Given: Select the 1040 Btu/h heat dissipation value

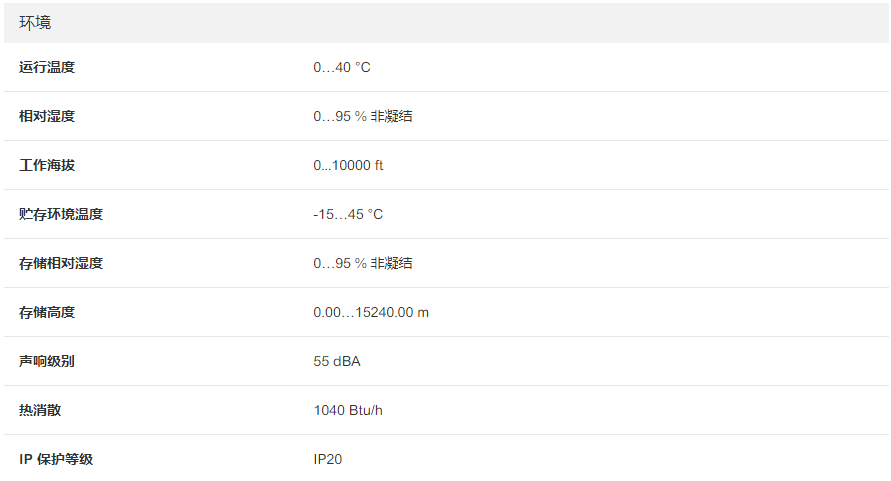Looking at the screenshot, I should (348, 410).
